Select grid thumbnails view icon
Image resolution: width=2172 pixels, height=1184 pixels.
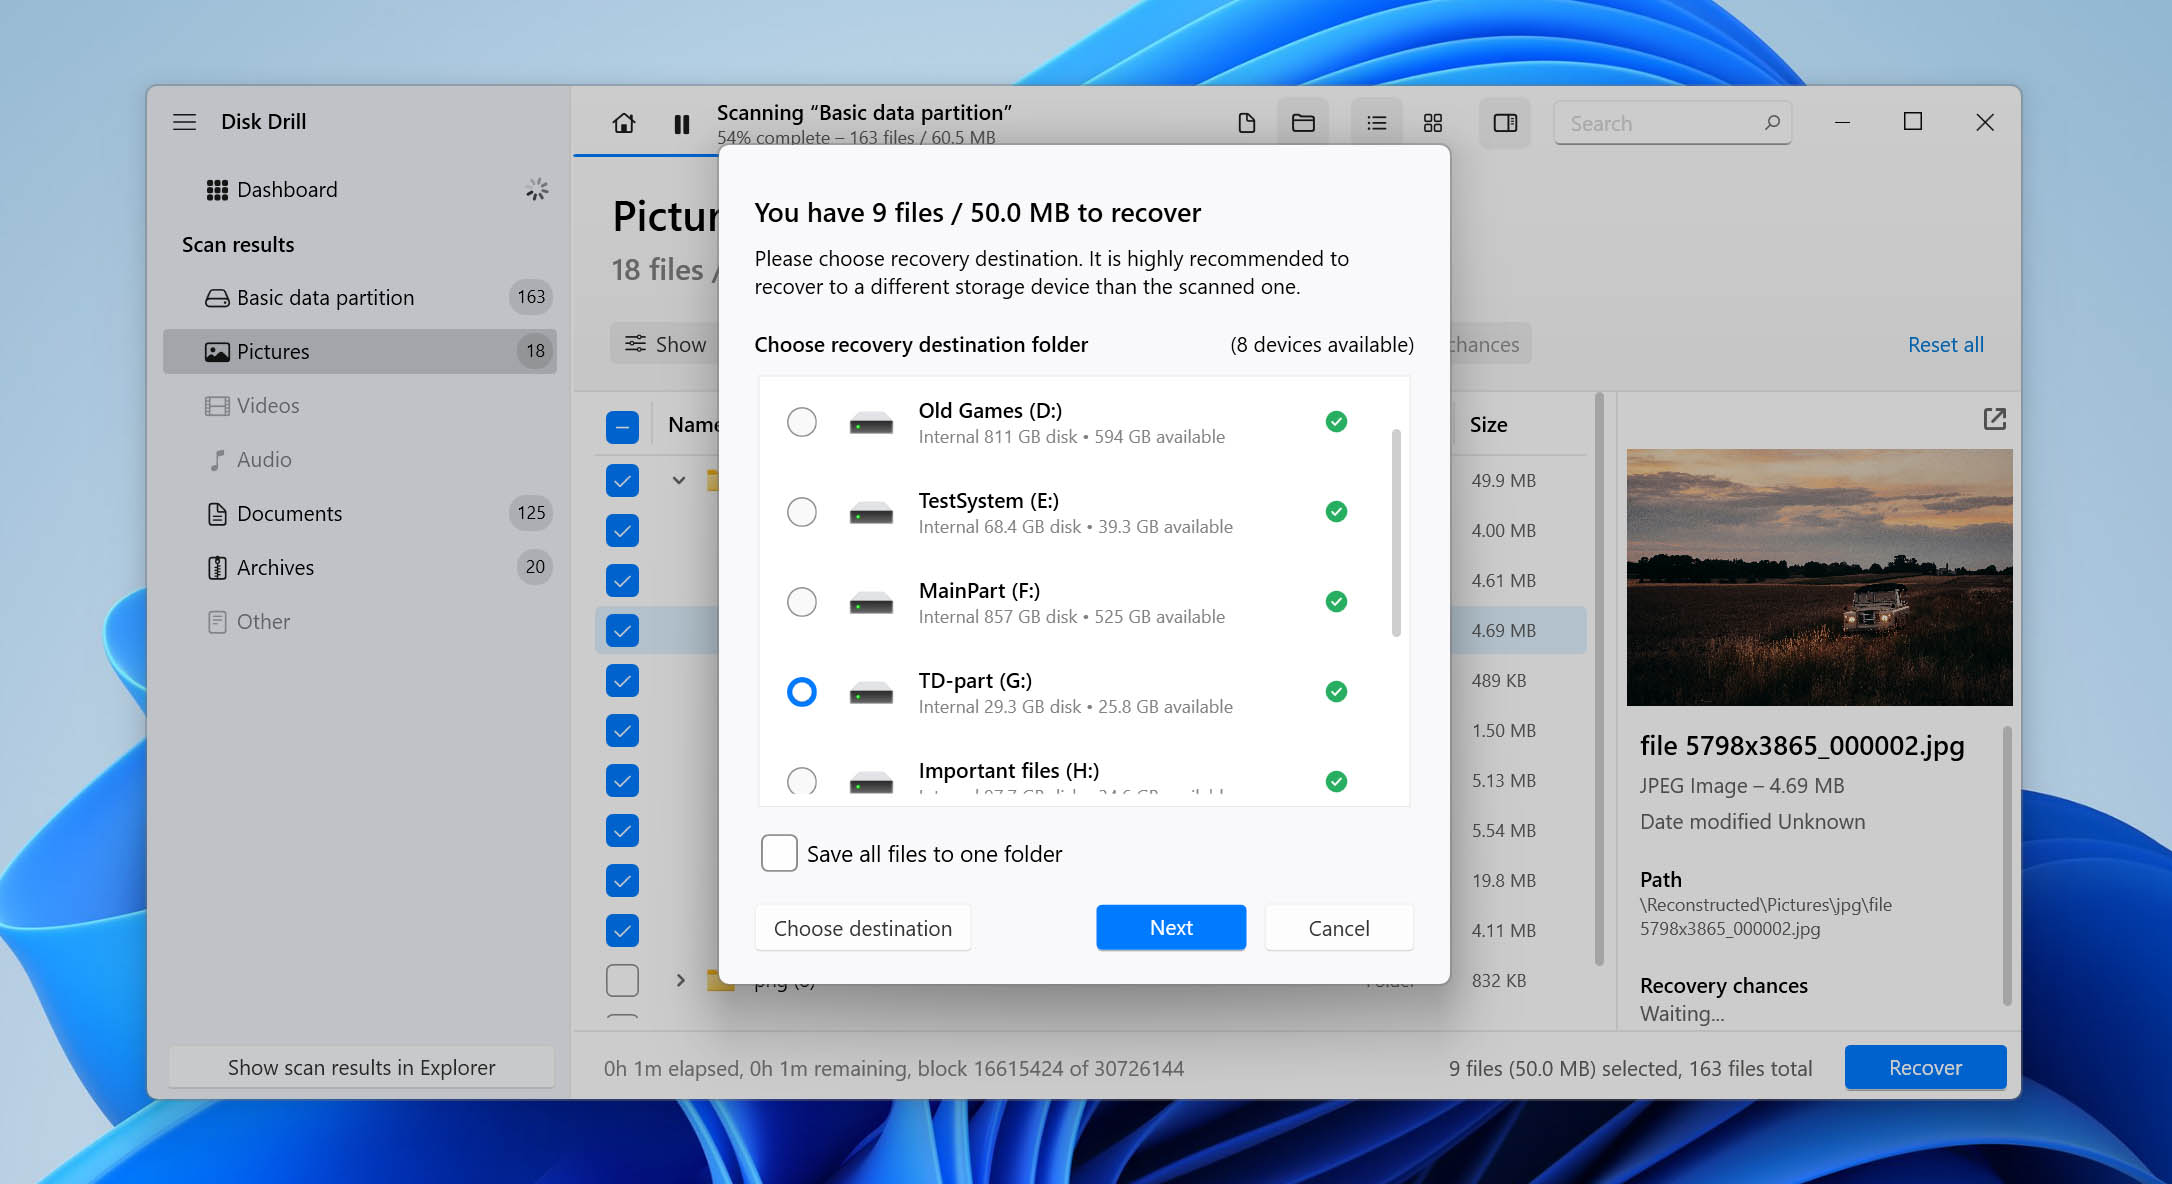pos(1433,123)
